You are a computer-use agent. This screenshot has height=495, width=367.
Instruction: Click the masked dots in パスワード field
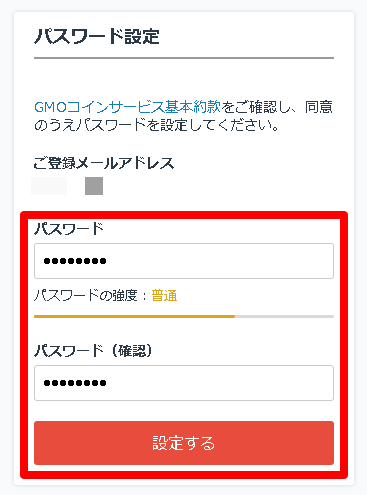tap(75, 261)
